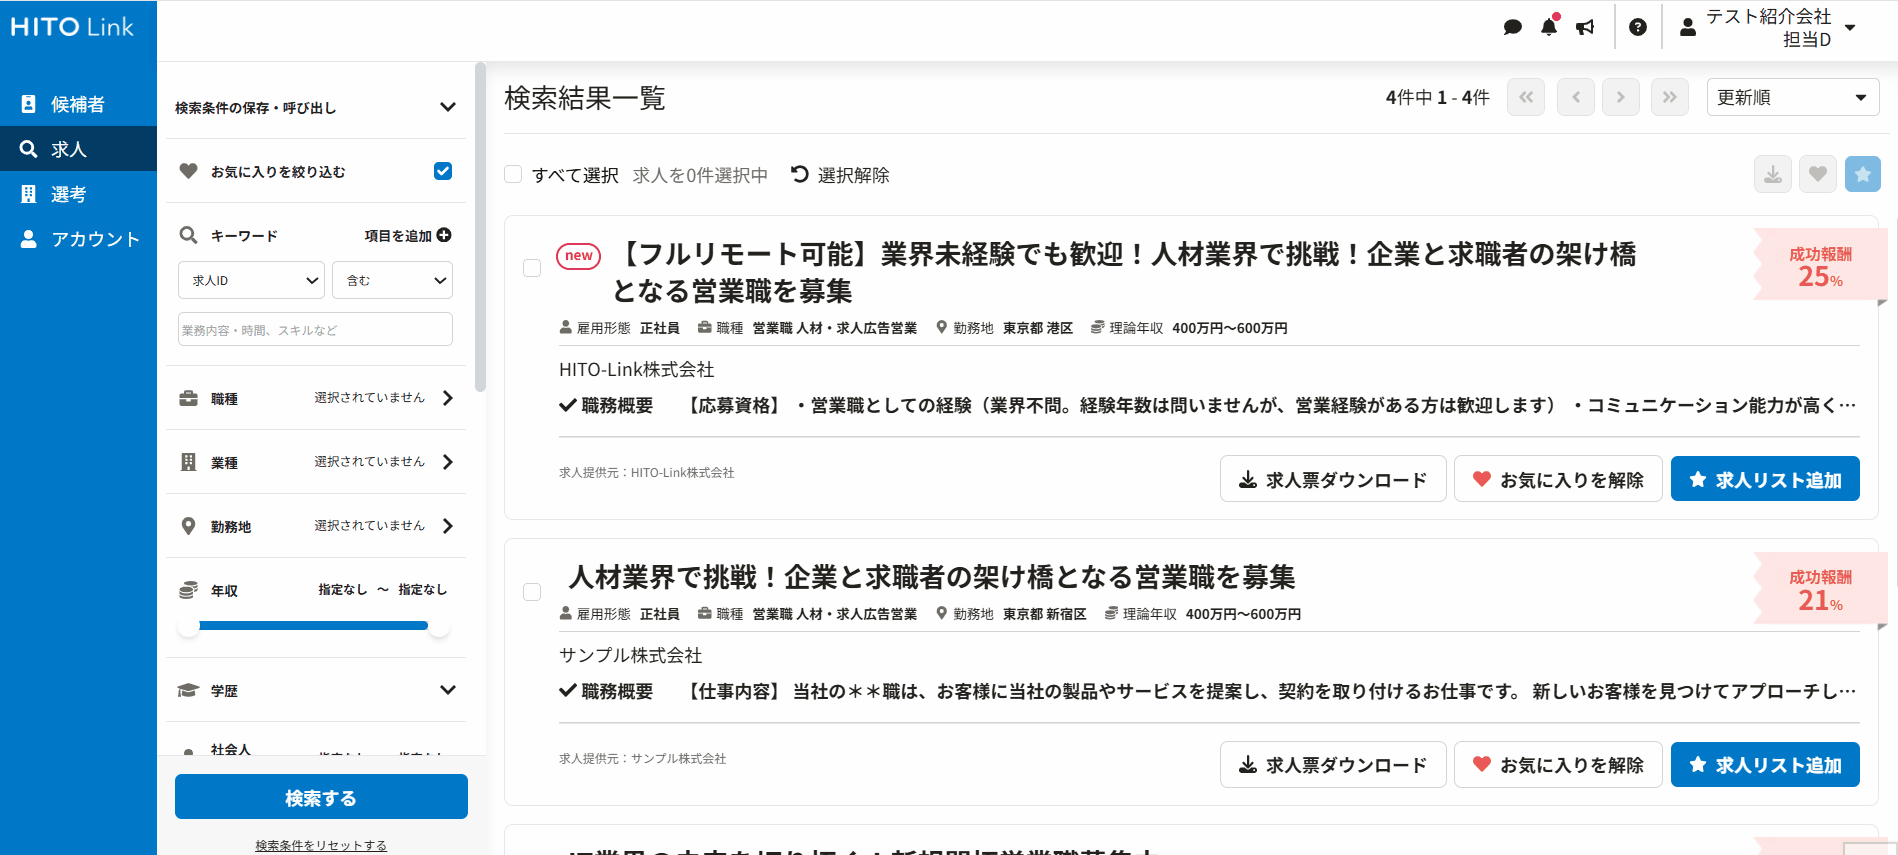Open アカウント in the sidebar
Image resolution: width=1898 pixels, height=855 pixels.
pos(78,239)
